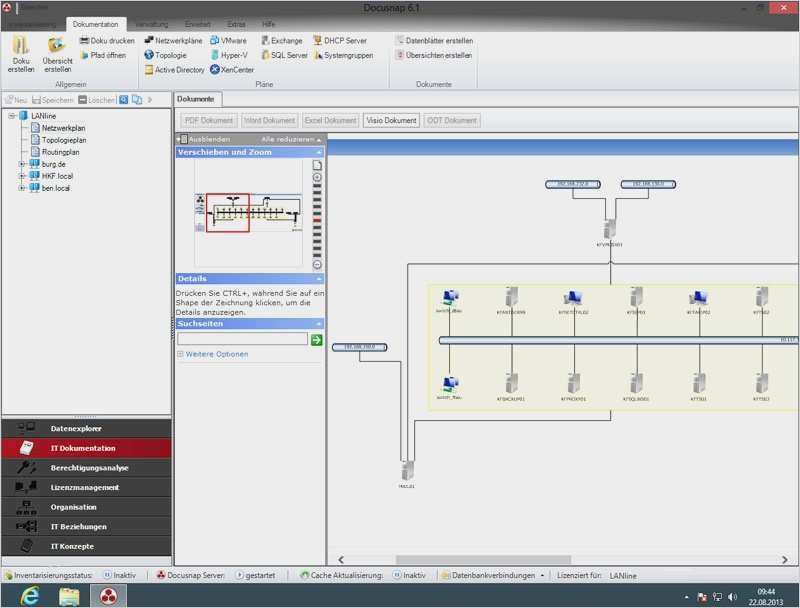Open Internet Explorer from the taskbar
Screen dimensions: 800x608
pos(30,596)
